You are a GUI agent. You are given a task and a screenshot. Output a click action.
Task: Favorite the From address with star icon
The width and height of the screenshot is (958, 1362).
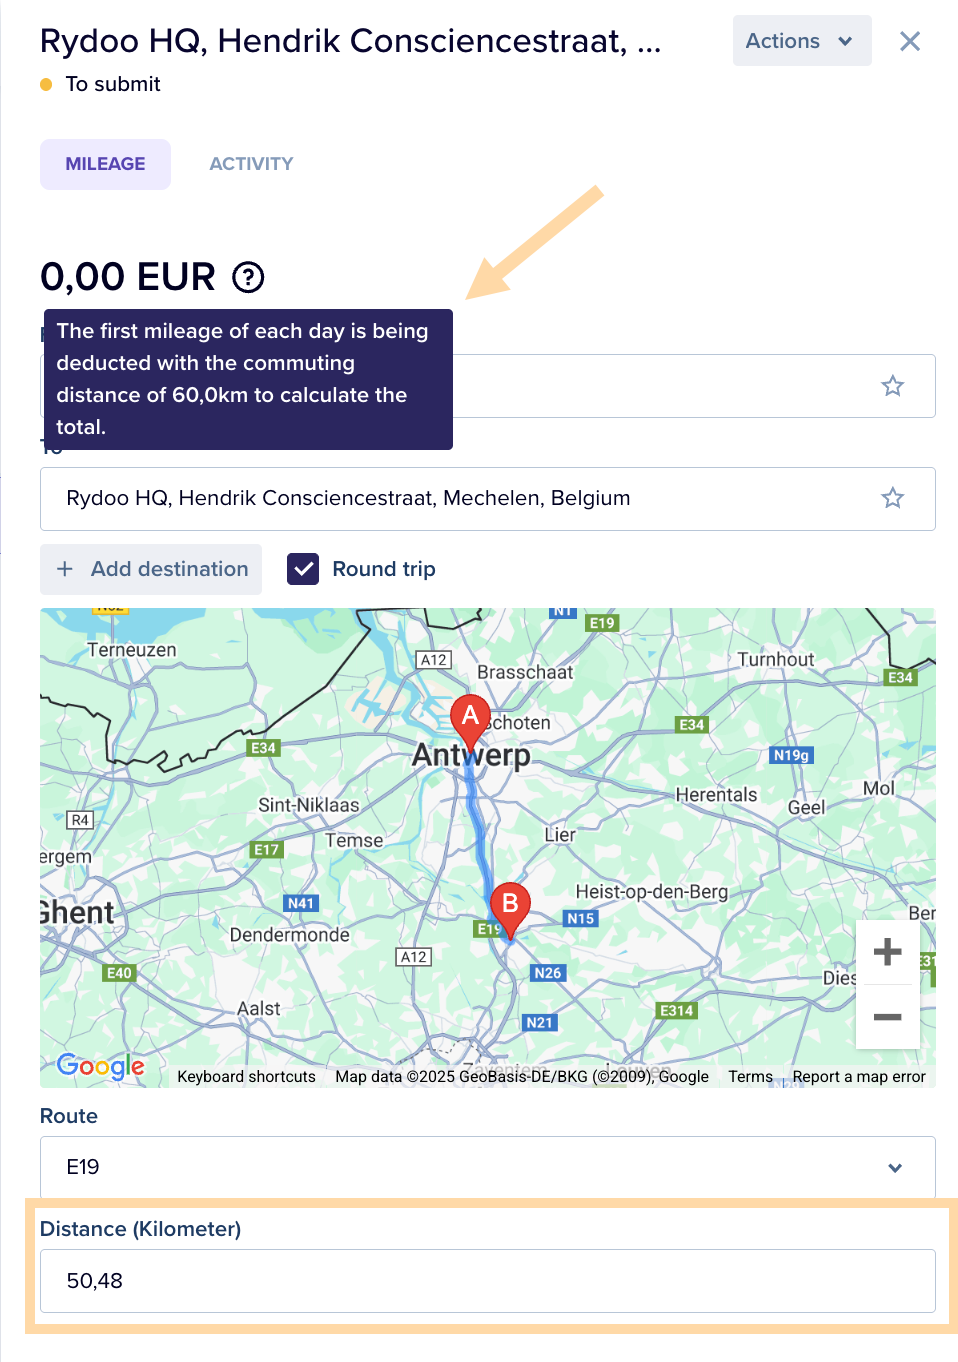(x=892, y=386)
